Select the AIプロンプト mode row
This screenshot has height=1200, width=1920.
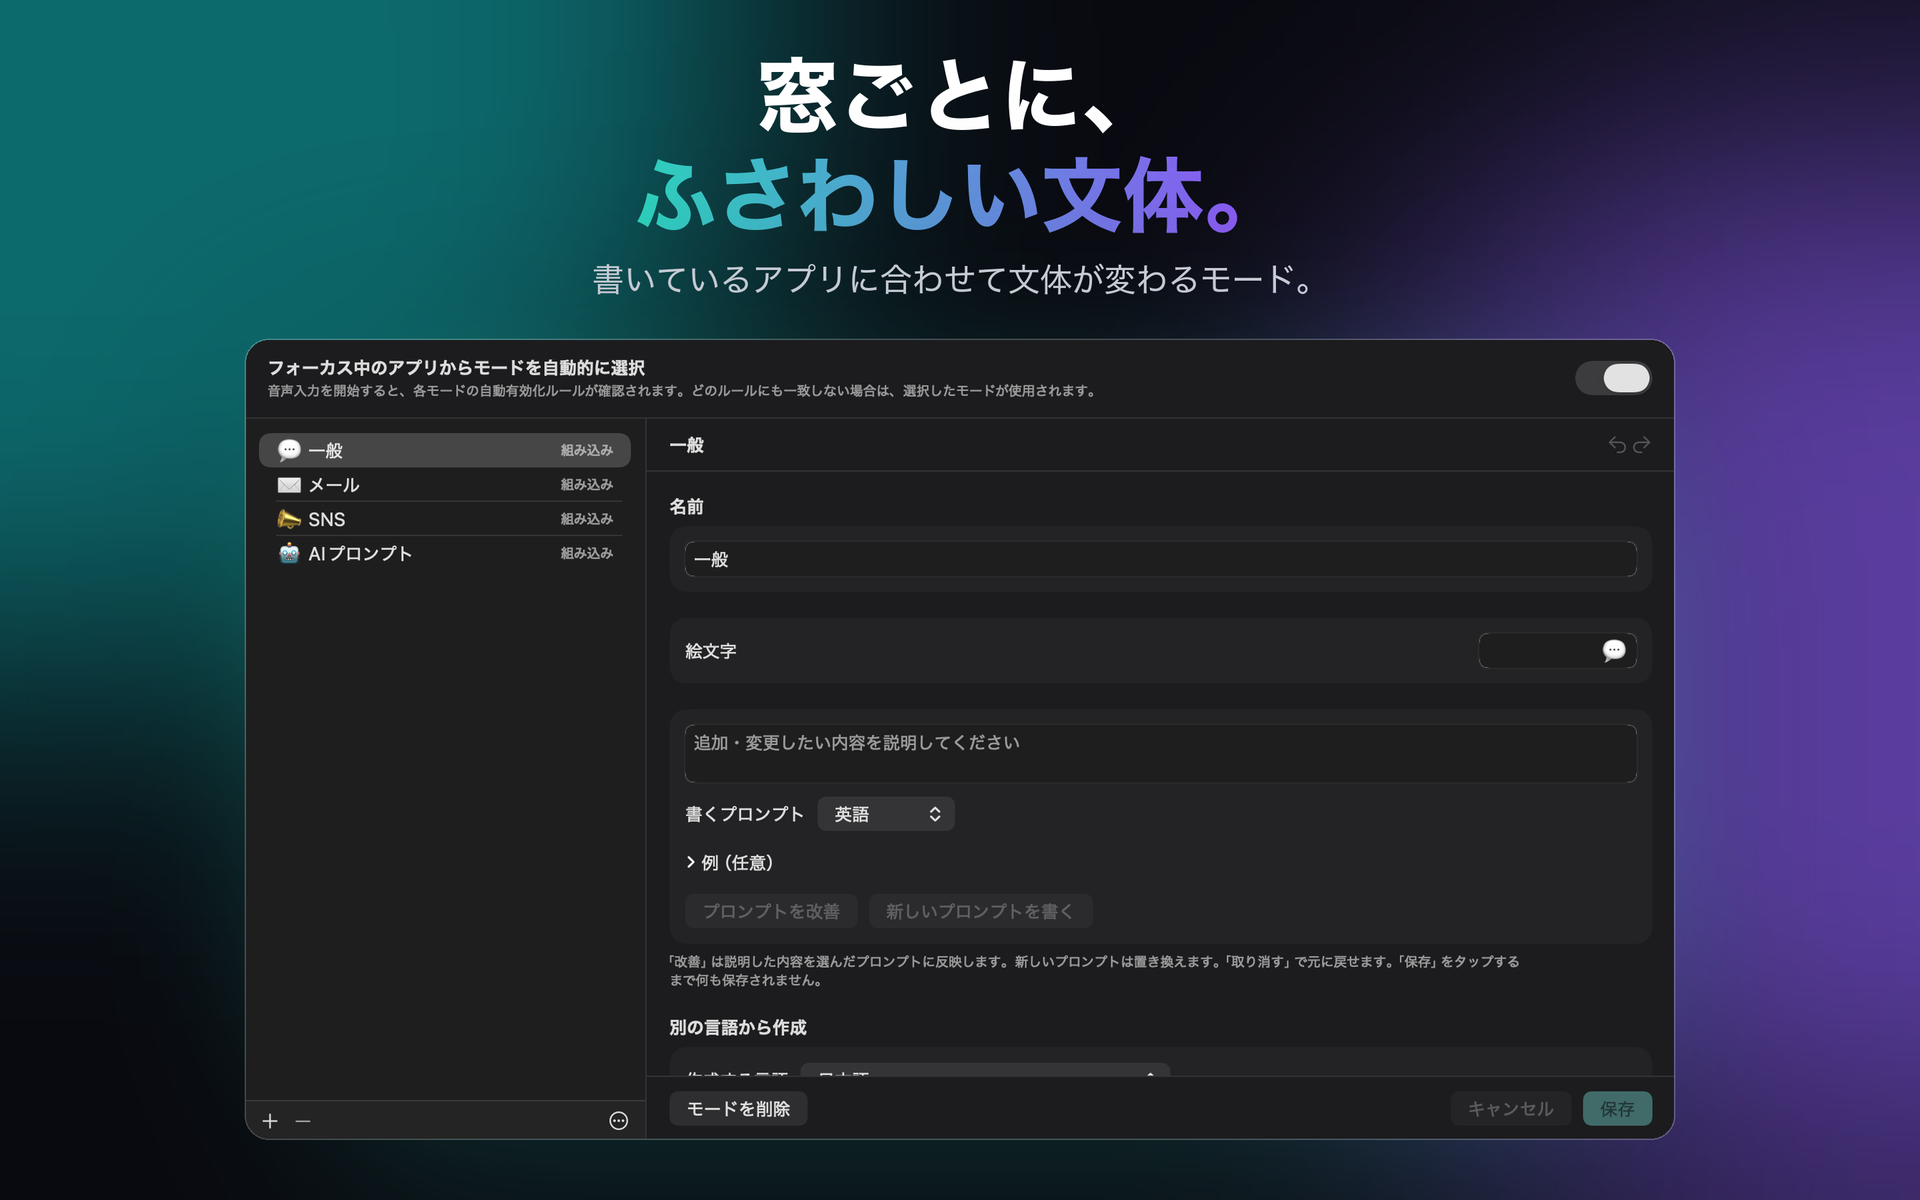pos(444,553)
